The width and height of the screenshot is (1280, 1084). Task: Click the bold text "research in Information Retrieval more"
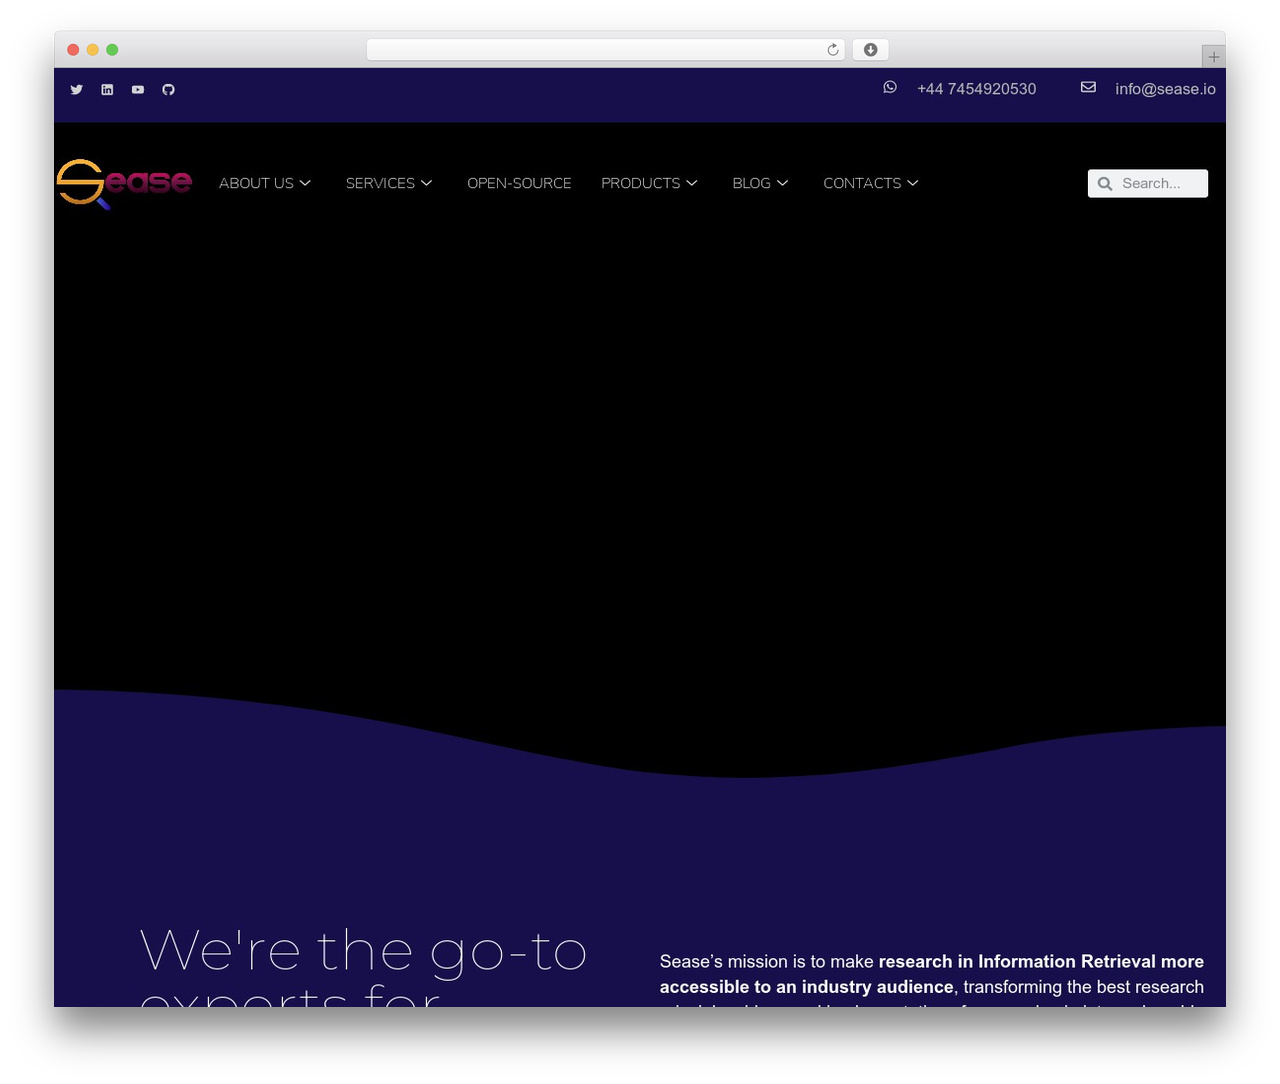(1041, 961)
